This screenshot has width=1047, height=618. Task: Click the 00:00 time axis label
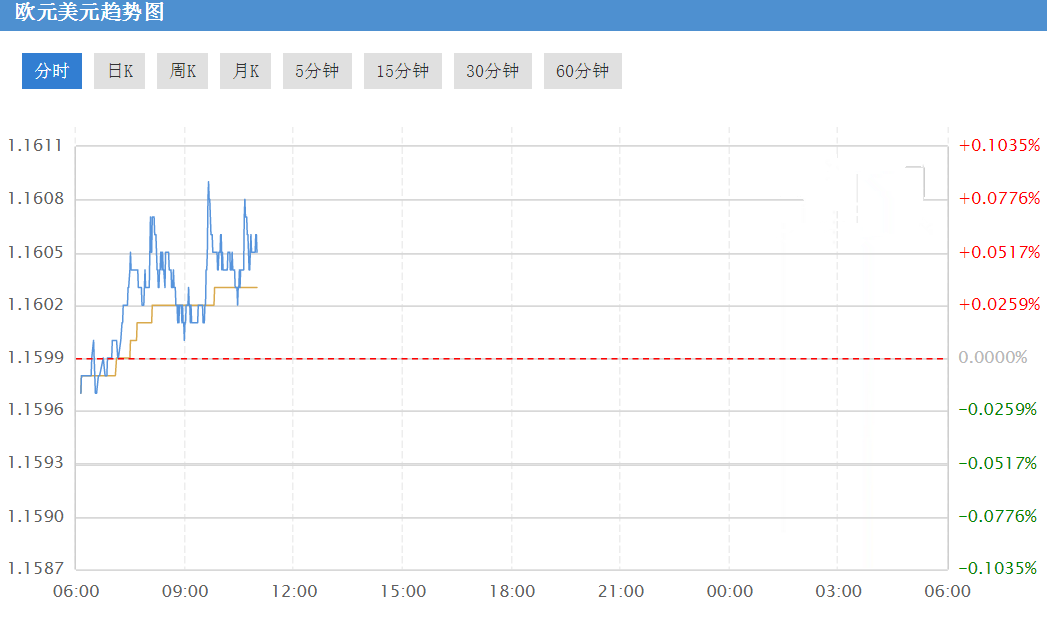pyautogui.click(x=730, y=591)
